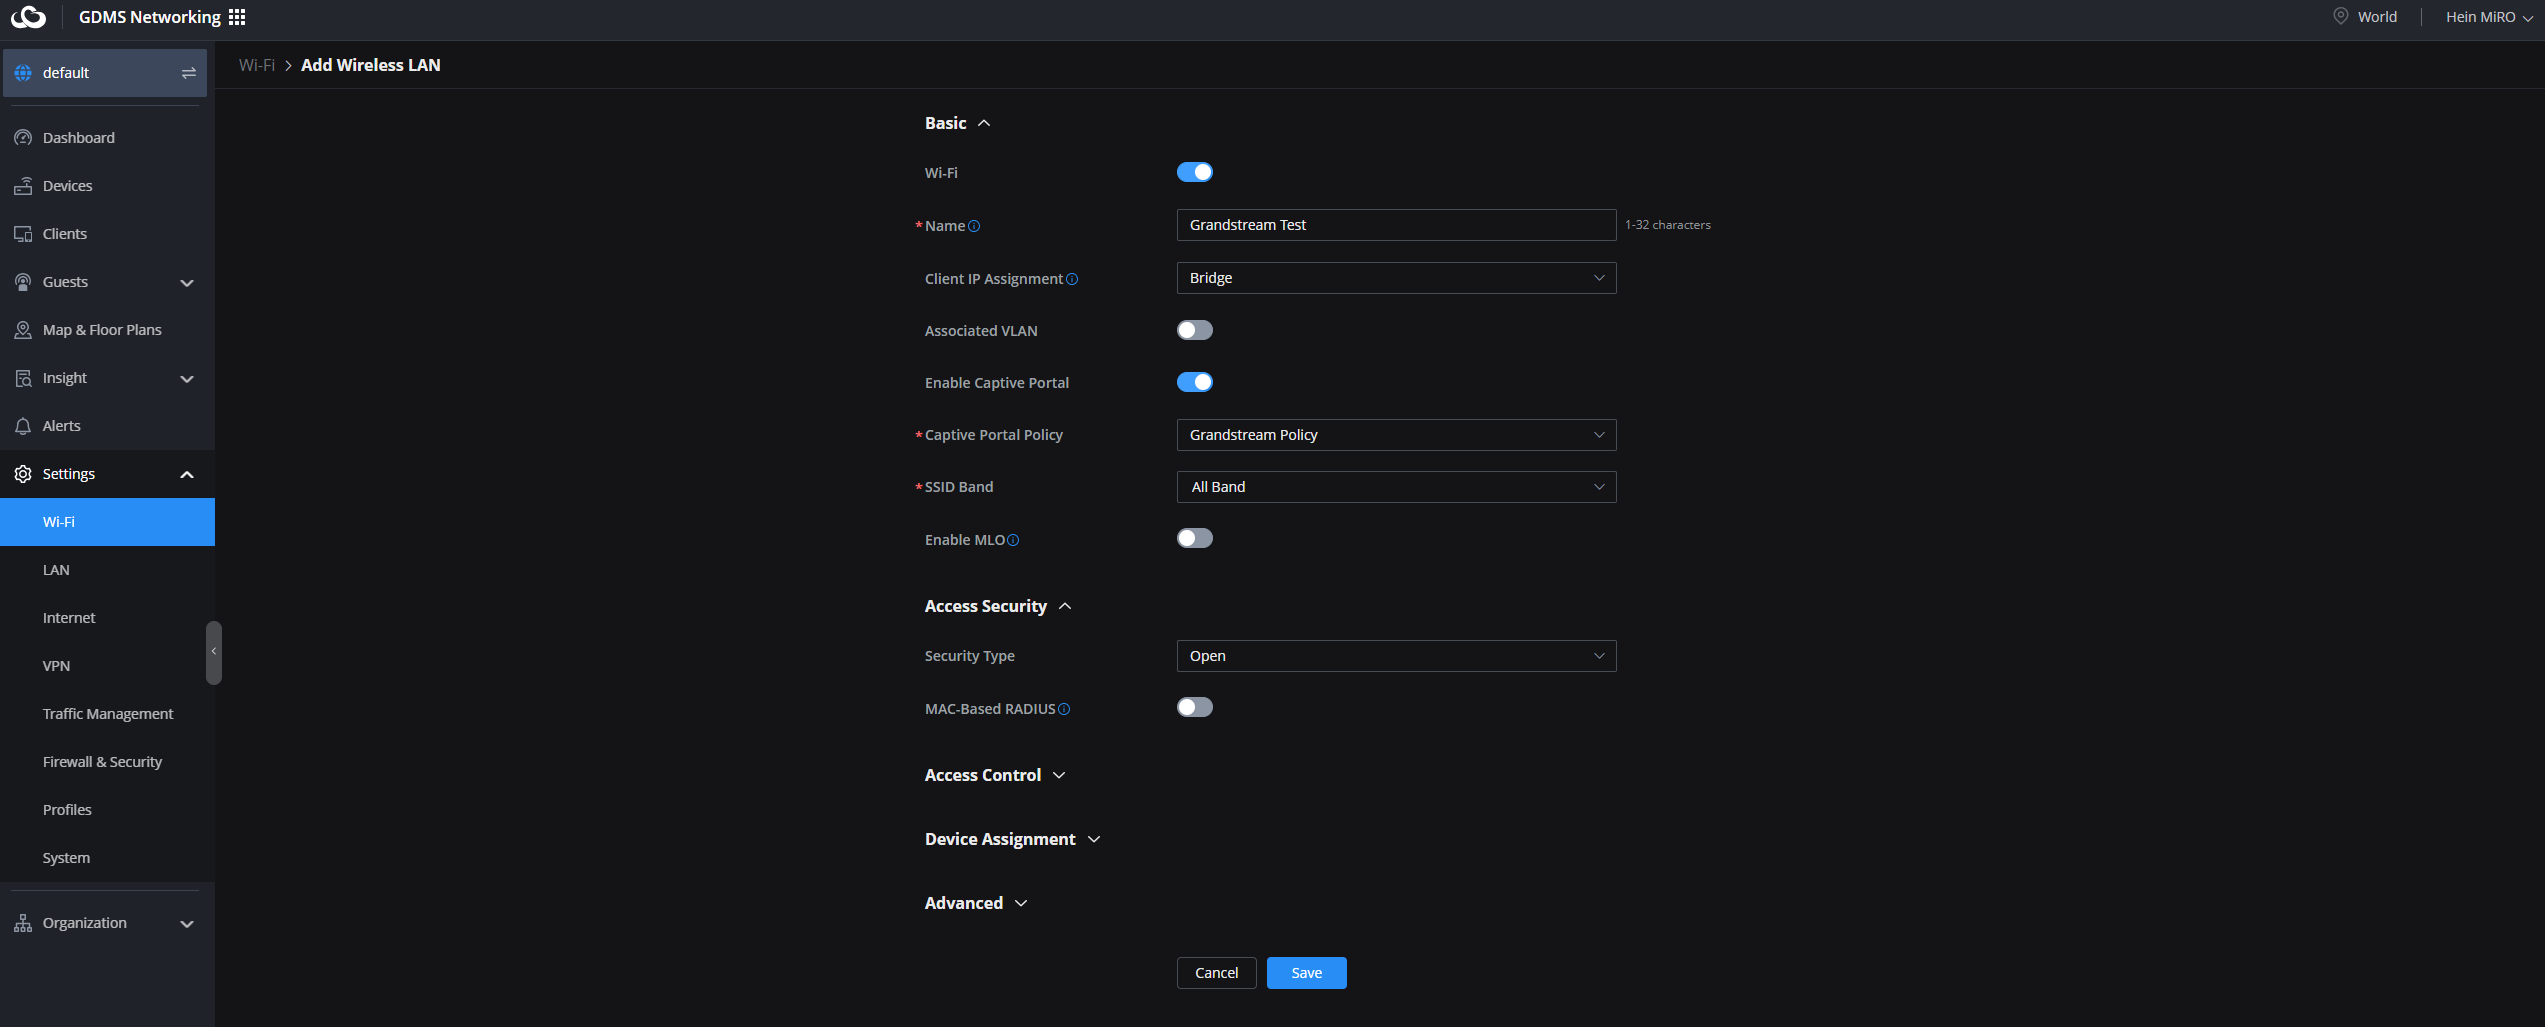Click the info icon beside MAC-Based RADIUS

tap(1064, 709)
